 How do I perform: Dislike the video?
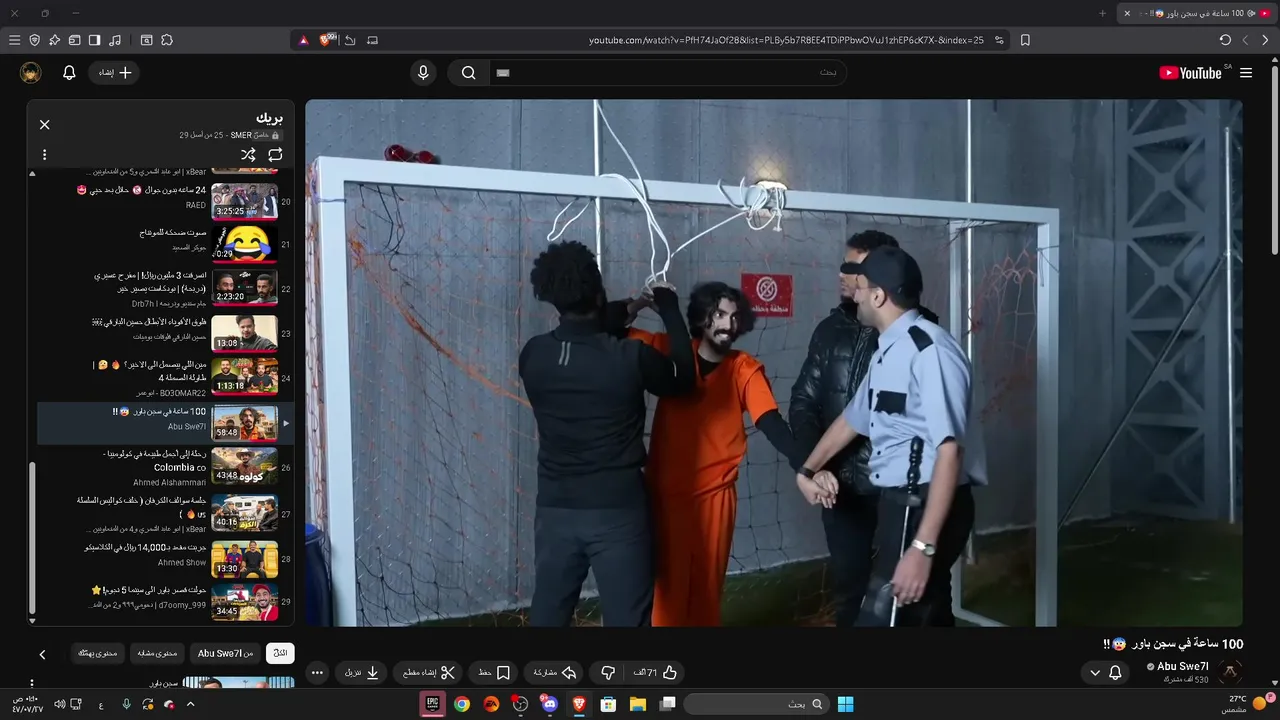(x=608, y=673)
